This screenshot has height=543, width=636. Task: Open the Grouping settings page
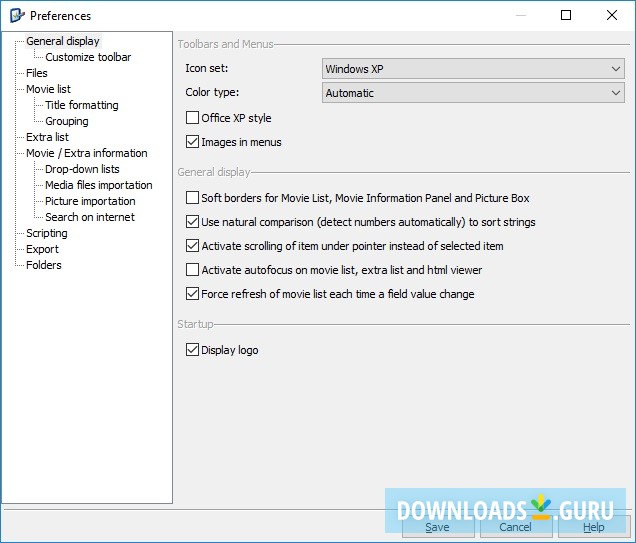pyautogui.click(x=67, y=121)
